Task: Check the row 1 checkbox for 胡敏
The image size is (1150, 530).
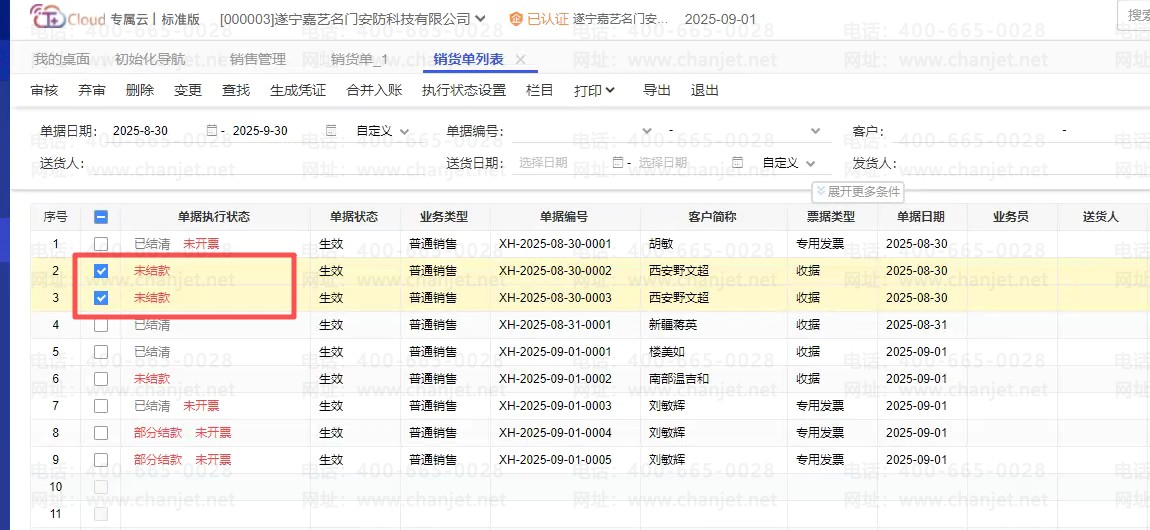Action: coord(101,243)
